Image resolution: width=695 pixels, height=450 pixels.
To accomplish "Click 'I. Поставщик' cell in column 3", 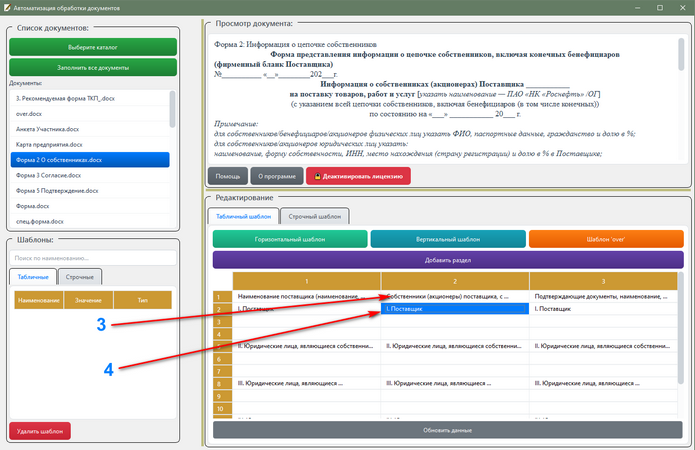I will pos(603,309).
